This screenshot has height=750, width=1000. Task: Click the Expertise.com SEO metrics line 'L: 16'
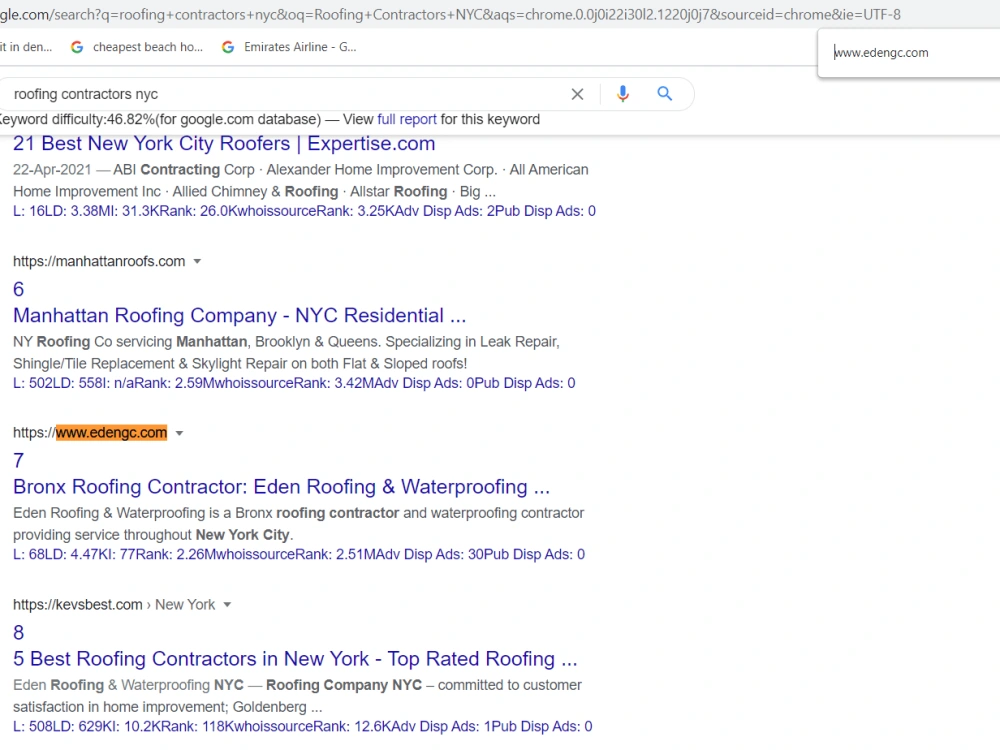tap(304, 211)
